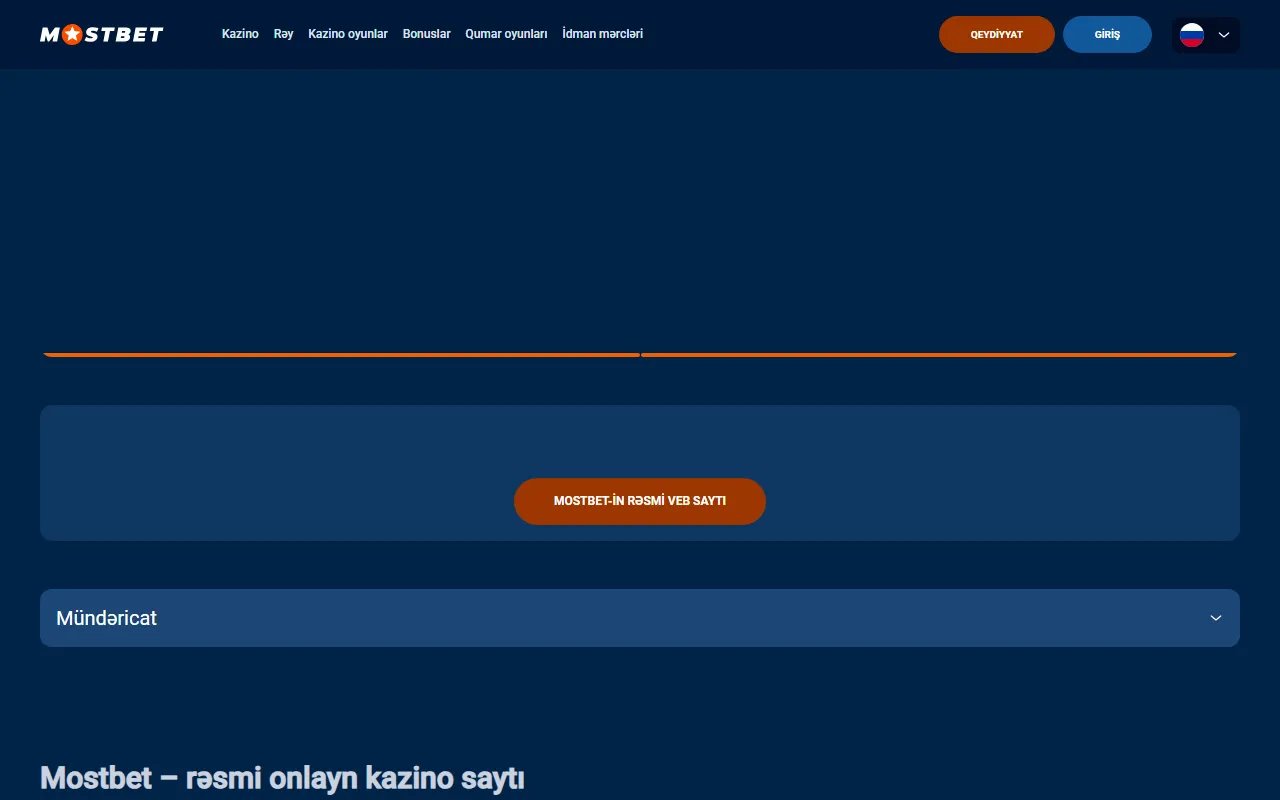Open the İdman mərcləri section
Image resolution: width=1280 pixels, height=800 pixels.
(602, 34)
